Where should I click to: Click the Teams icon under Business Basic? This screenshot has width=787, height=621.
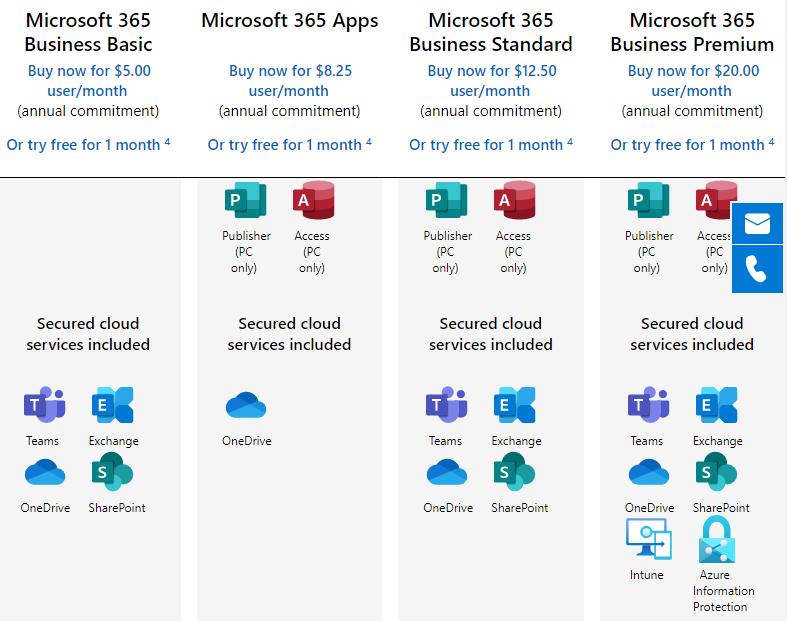43,405
